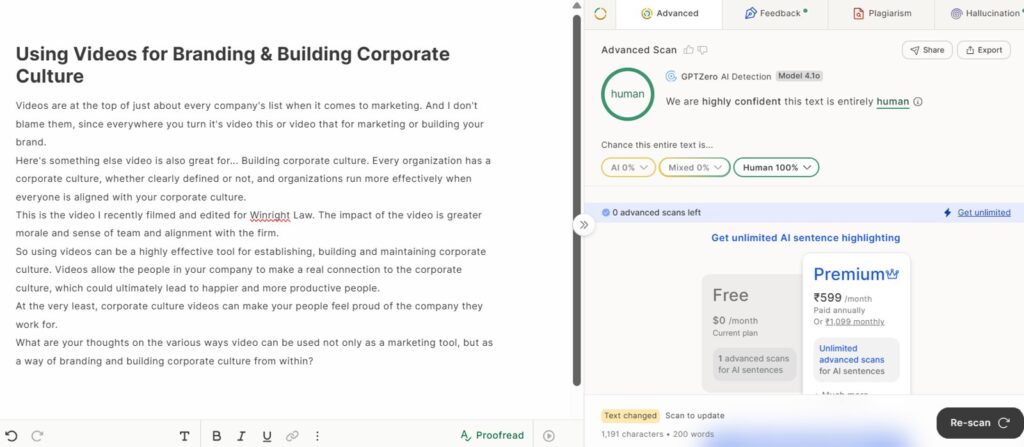The width and height of the screenshot is (1024, 447).
Task: Undo the last edit
Action: 11,436
